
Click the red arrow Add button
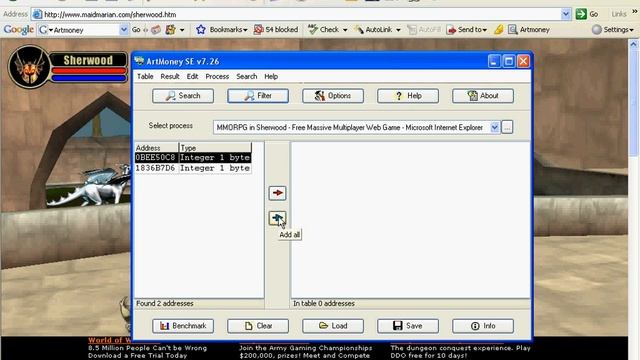coord(277,193)
